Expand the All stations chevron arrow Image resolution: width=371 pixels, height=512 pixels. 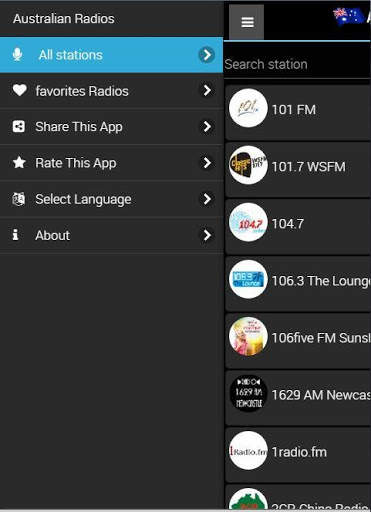tap(207, 55)
